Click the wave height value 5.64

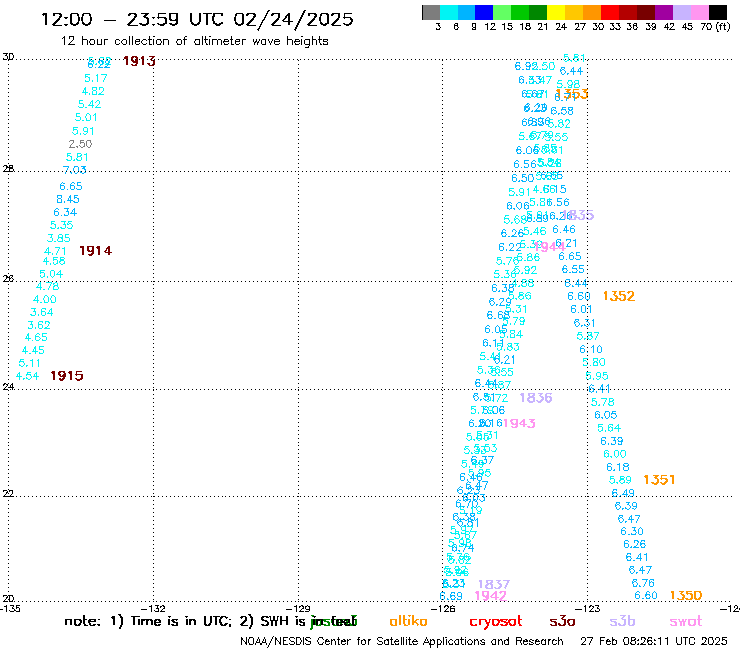[x=609, y=428]
